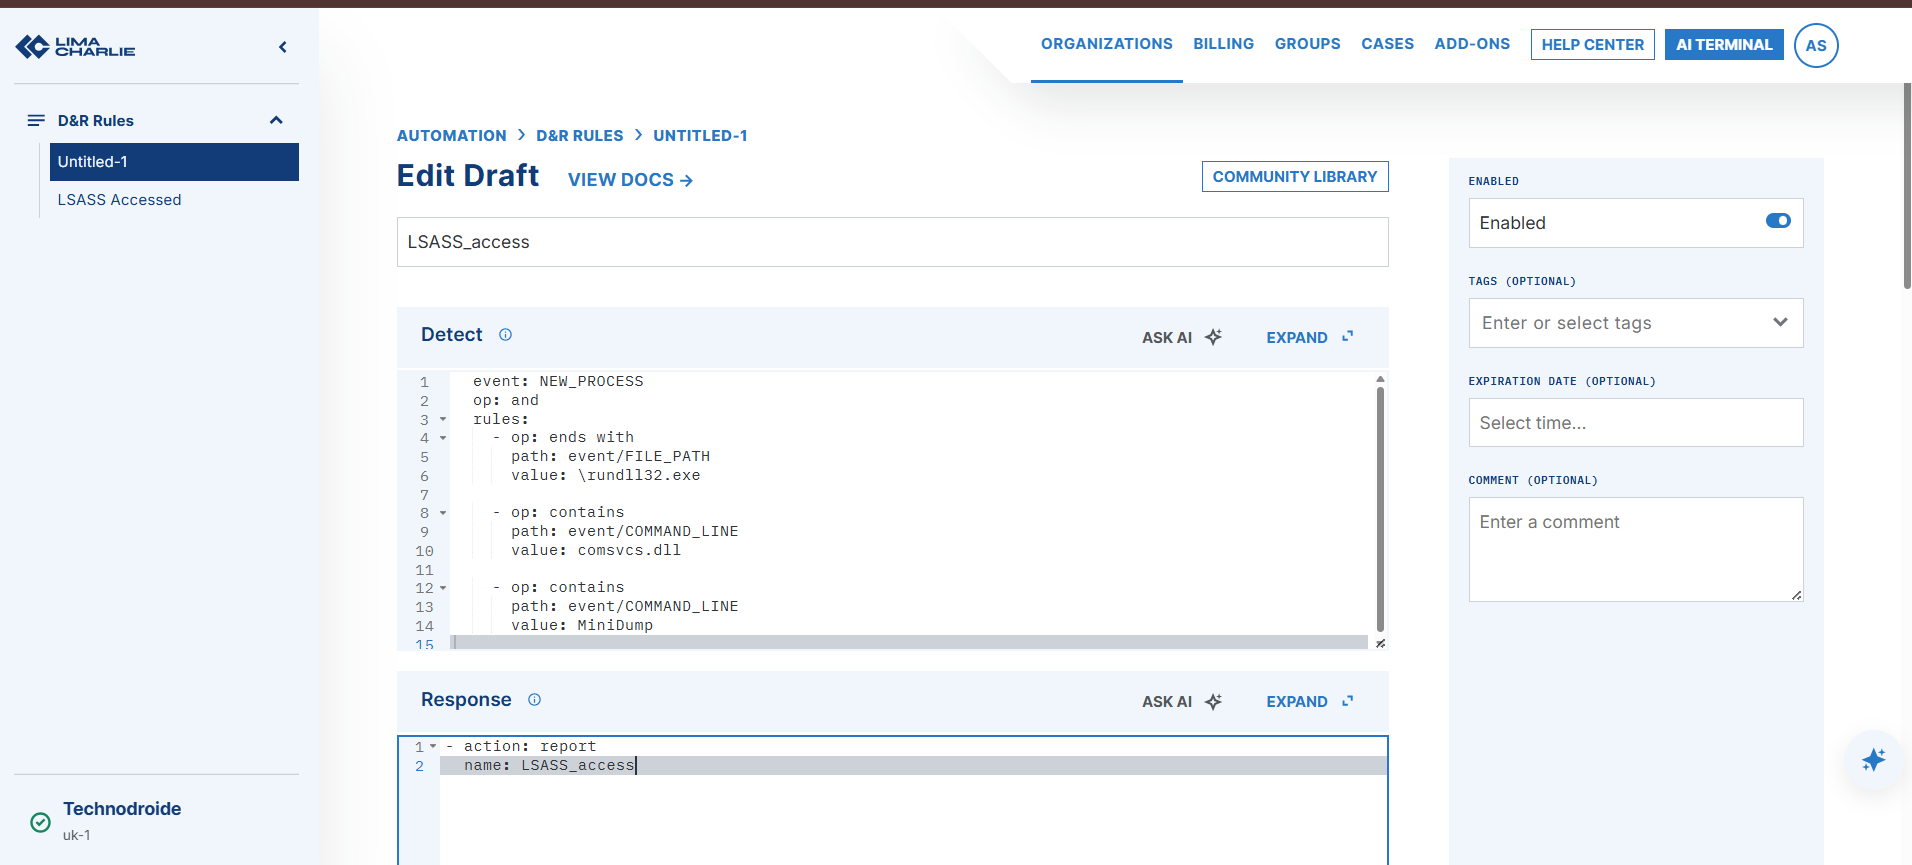Toggle the Enabled switch off

coord(1778,221)
